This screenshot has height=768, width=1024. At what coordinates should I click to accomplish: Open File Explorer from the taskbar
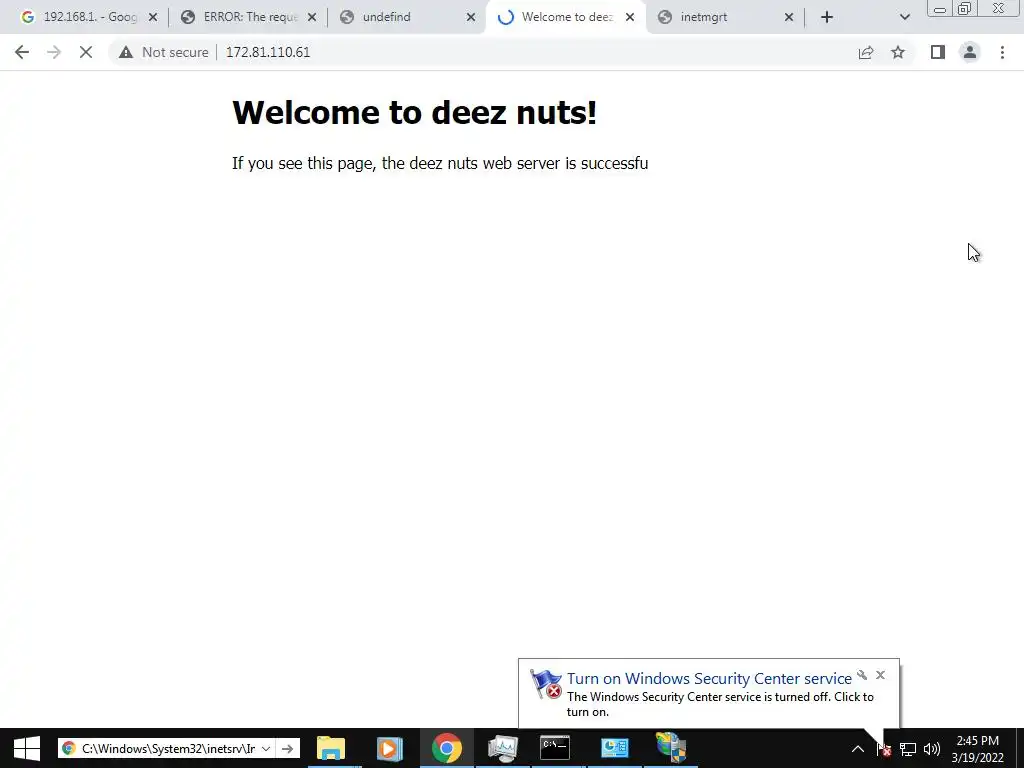[331, 748]
